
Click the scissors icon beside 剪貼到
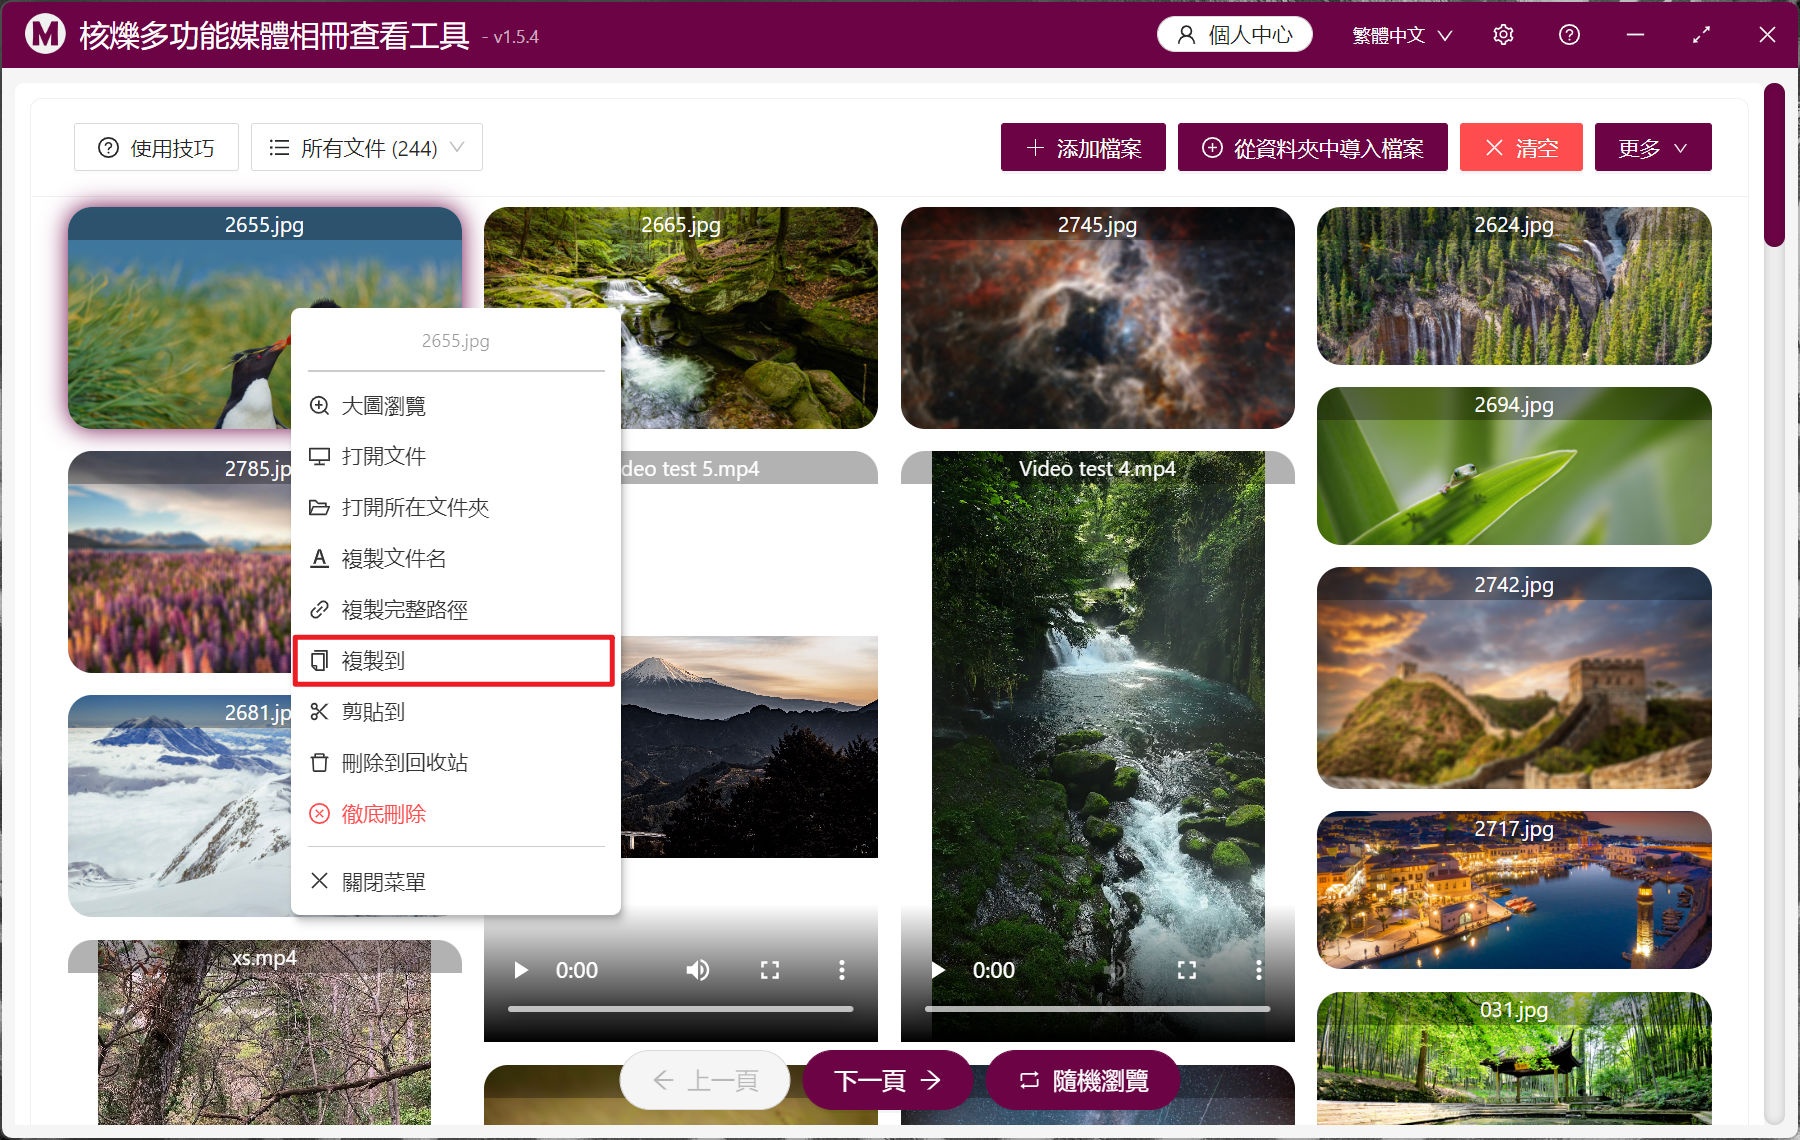pyautogui.click(x=319, y=711)
